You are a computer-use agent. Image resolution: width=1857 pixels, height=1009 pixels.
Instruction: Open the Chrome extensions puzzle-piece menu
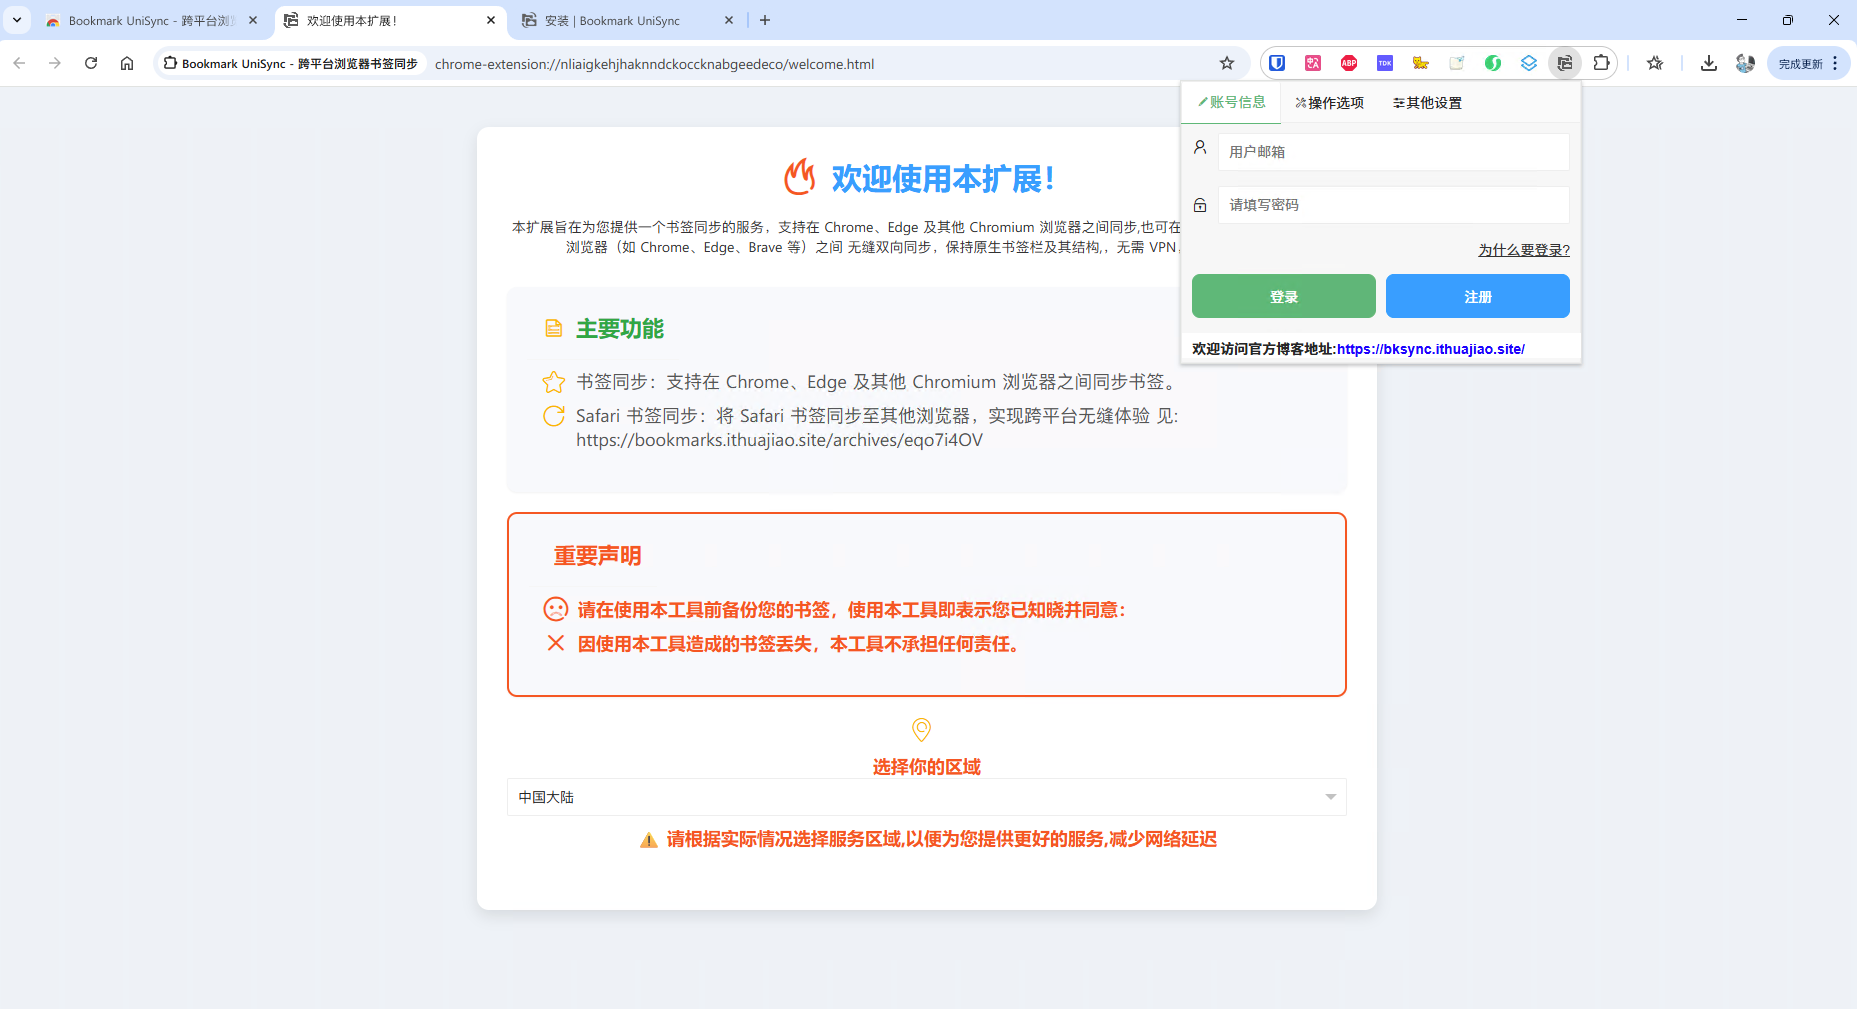pyautogui.click(x=1602, y=62)
